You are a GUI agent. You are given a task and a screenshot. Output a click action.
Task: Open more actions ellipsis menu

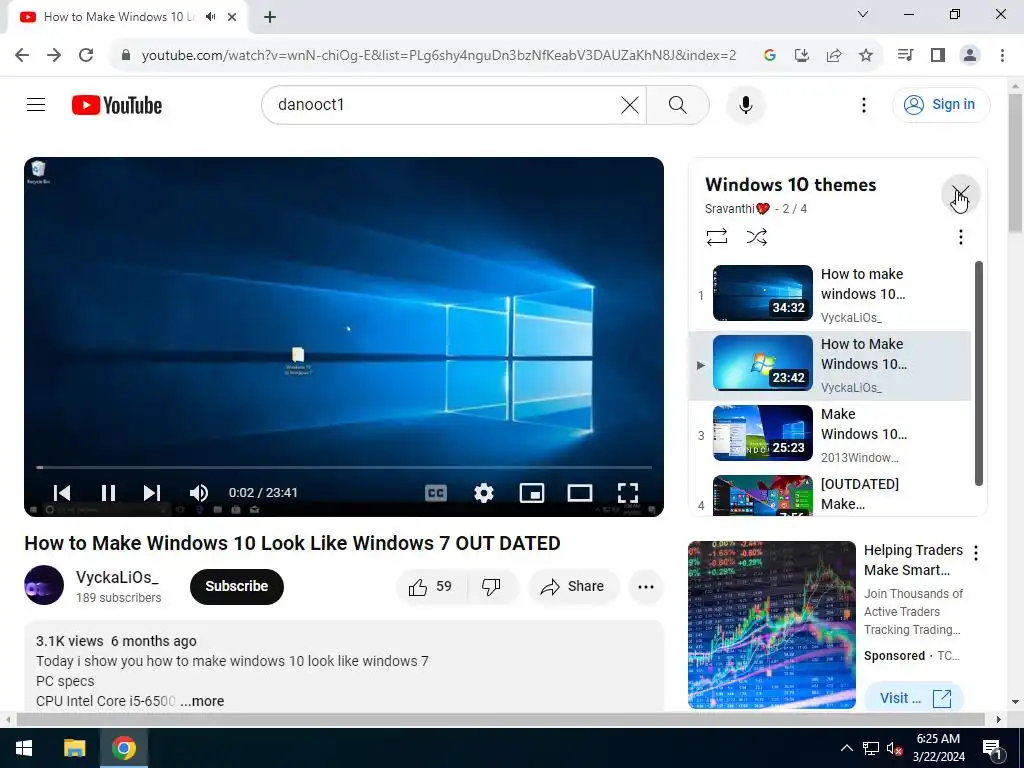(646, 586)
